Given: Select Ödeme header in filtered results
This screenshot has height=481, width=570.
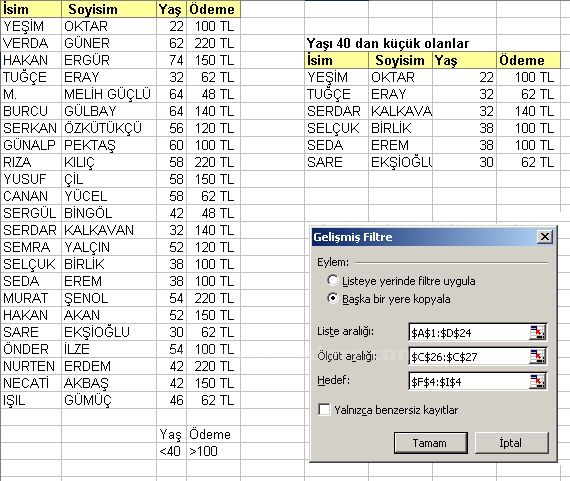Looking at the screenshot, I should tap(528, 60).
